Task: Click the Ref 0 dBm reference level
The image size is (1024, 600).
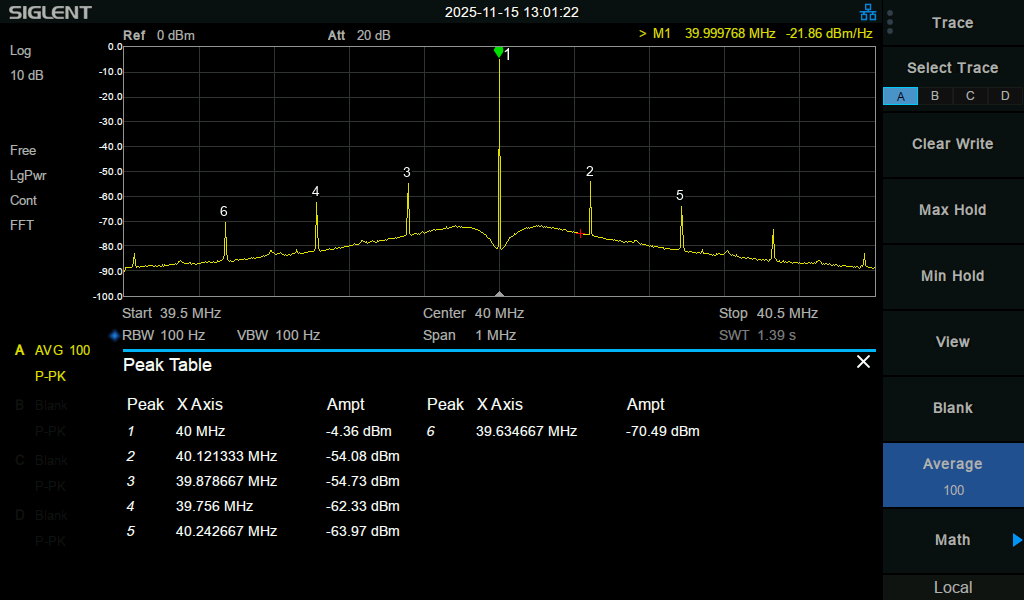Action: coord(159,35)
